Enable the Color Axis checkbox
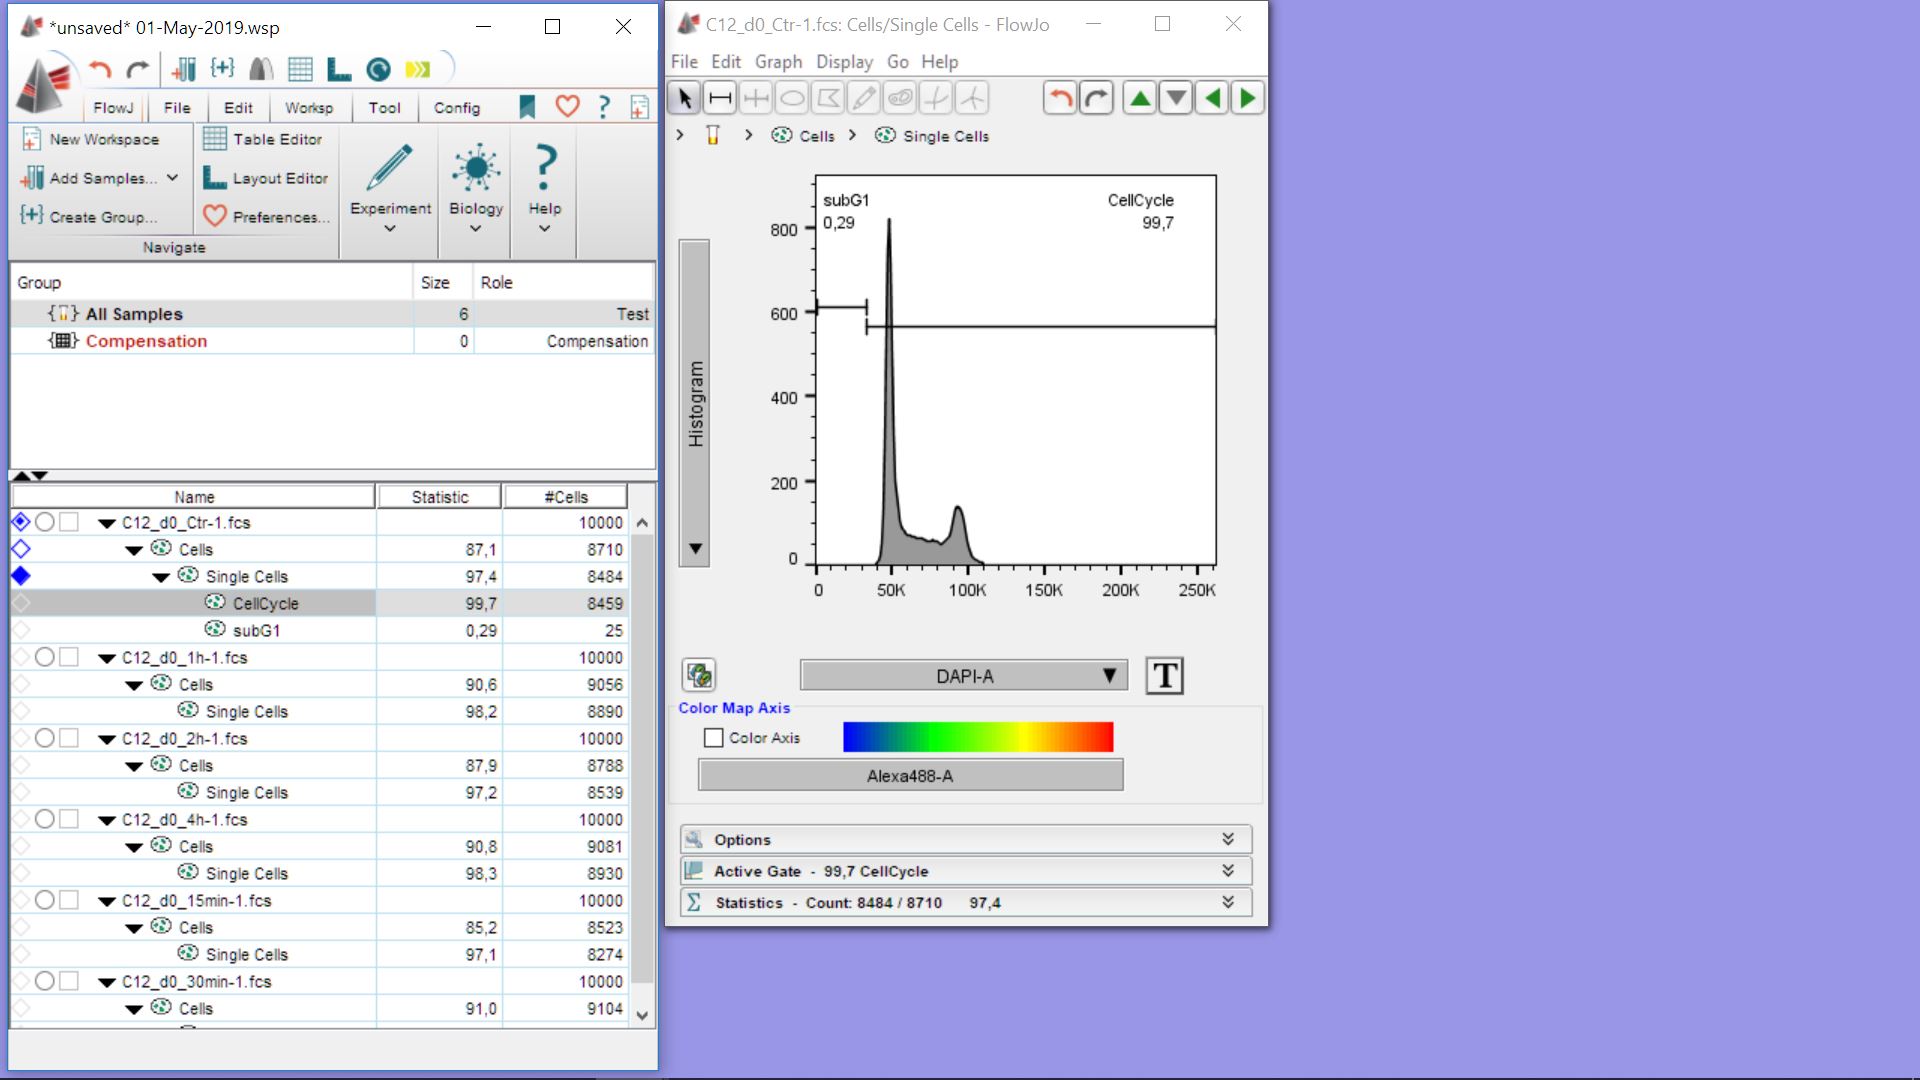This screenshot has height=1080, width=1920. tap(714, 738)
